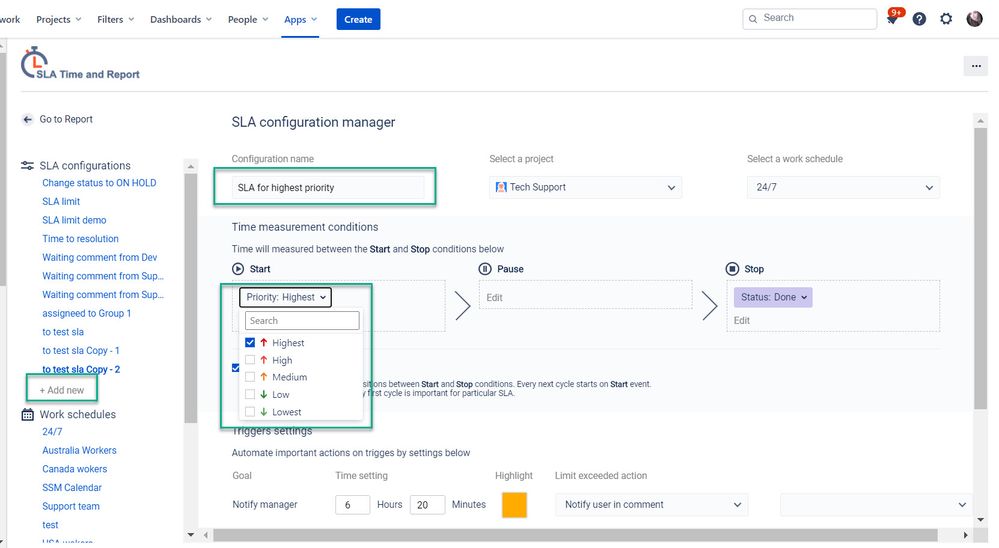The height and width of the screenshot is (548, 999).
Task: Click Edit in the Pause condition box
Action: [x=494, y=298]
